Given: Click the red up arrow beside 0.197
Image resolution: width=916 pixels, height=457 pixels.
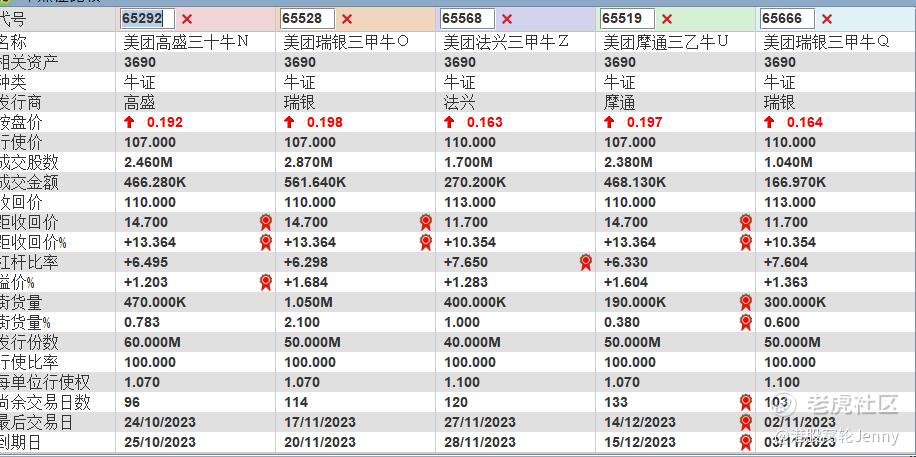Looking at the screenshot, I should pos(609,122).
